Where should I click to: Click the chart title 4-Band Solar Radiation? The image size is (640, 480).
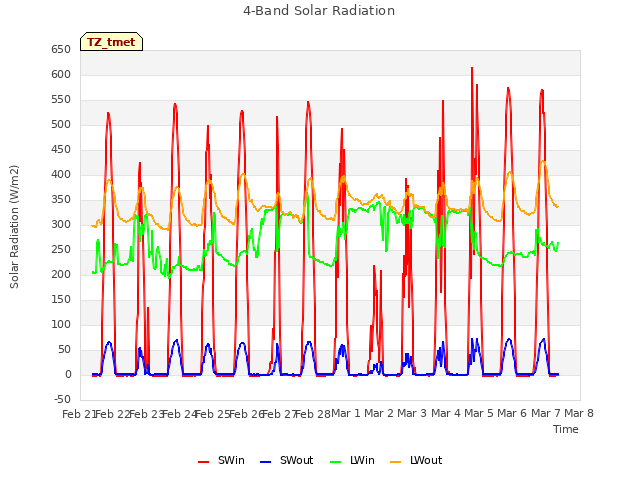tap(319, 11)
